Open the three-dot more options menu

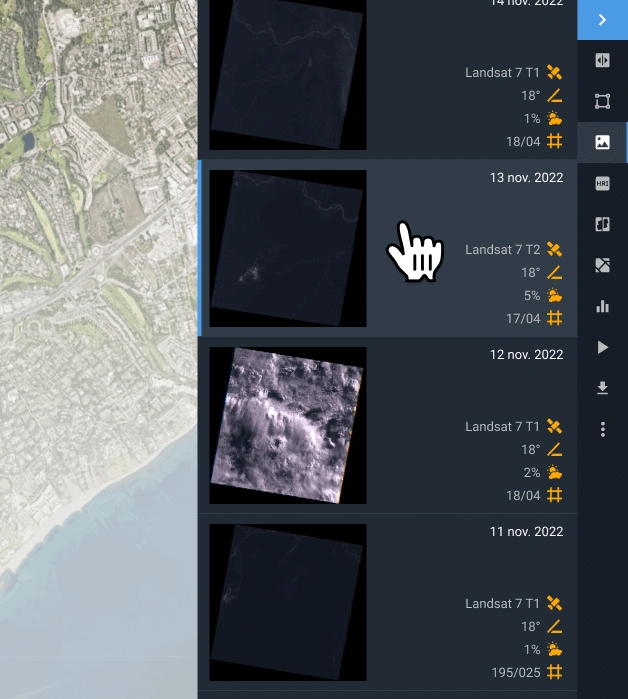pyautogui.click(x=602, y=429)
